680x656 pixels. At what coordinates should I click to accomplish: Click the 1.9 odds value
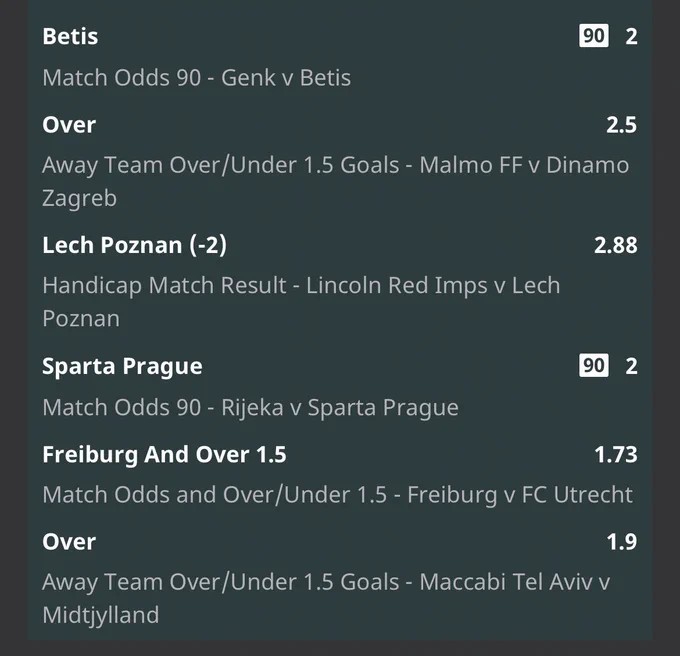pos(622,542)
